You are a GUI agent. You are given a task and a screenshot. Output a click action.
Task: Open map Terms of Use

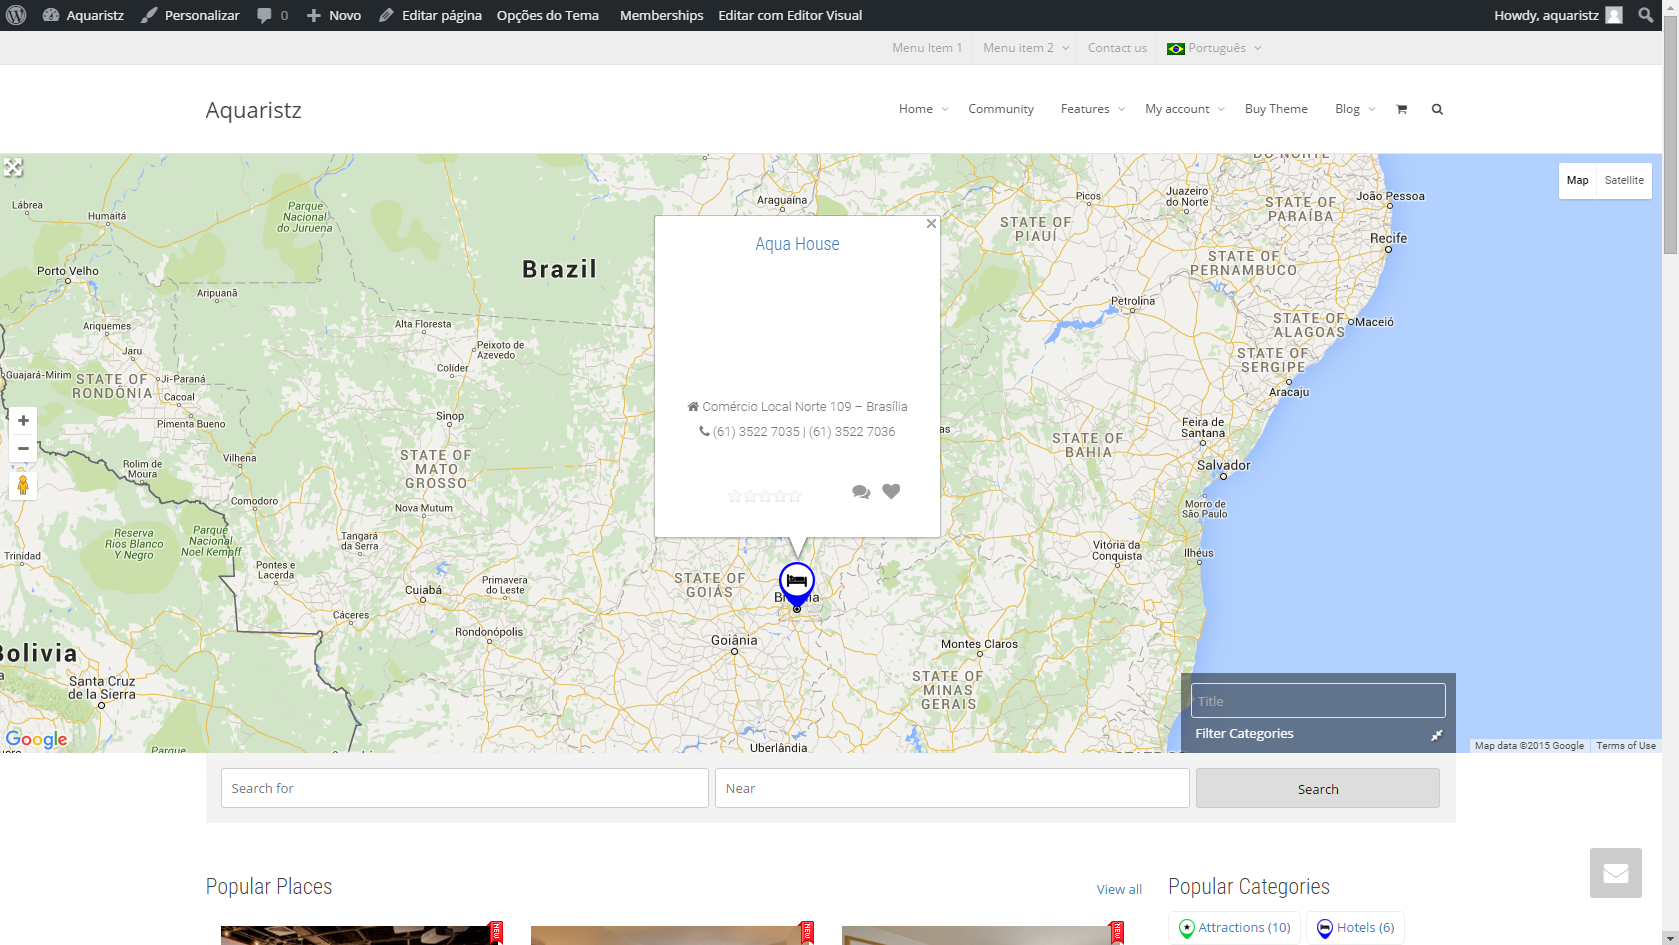1626,746
